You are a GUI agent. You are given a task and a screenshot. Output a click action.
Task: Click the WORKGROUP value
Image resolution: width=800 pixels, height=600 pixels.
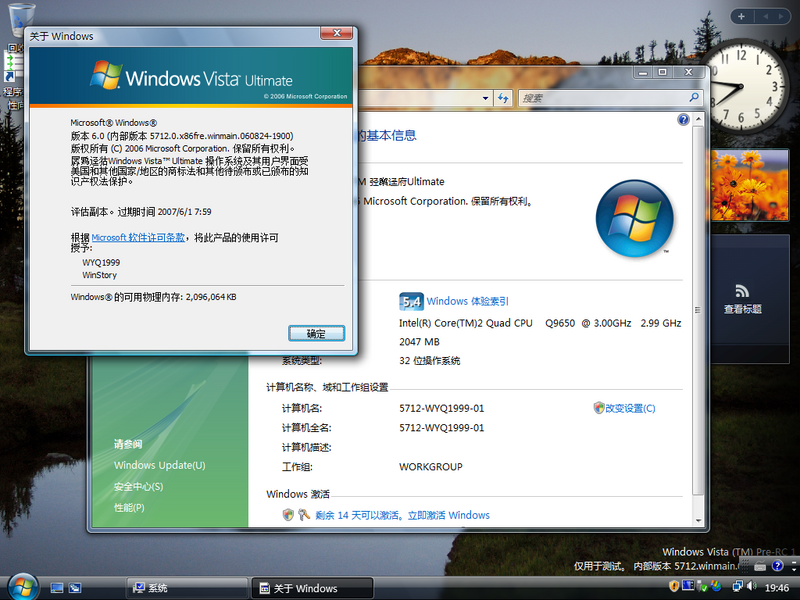tap(431, 467)
